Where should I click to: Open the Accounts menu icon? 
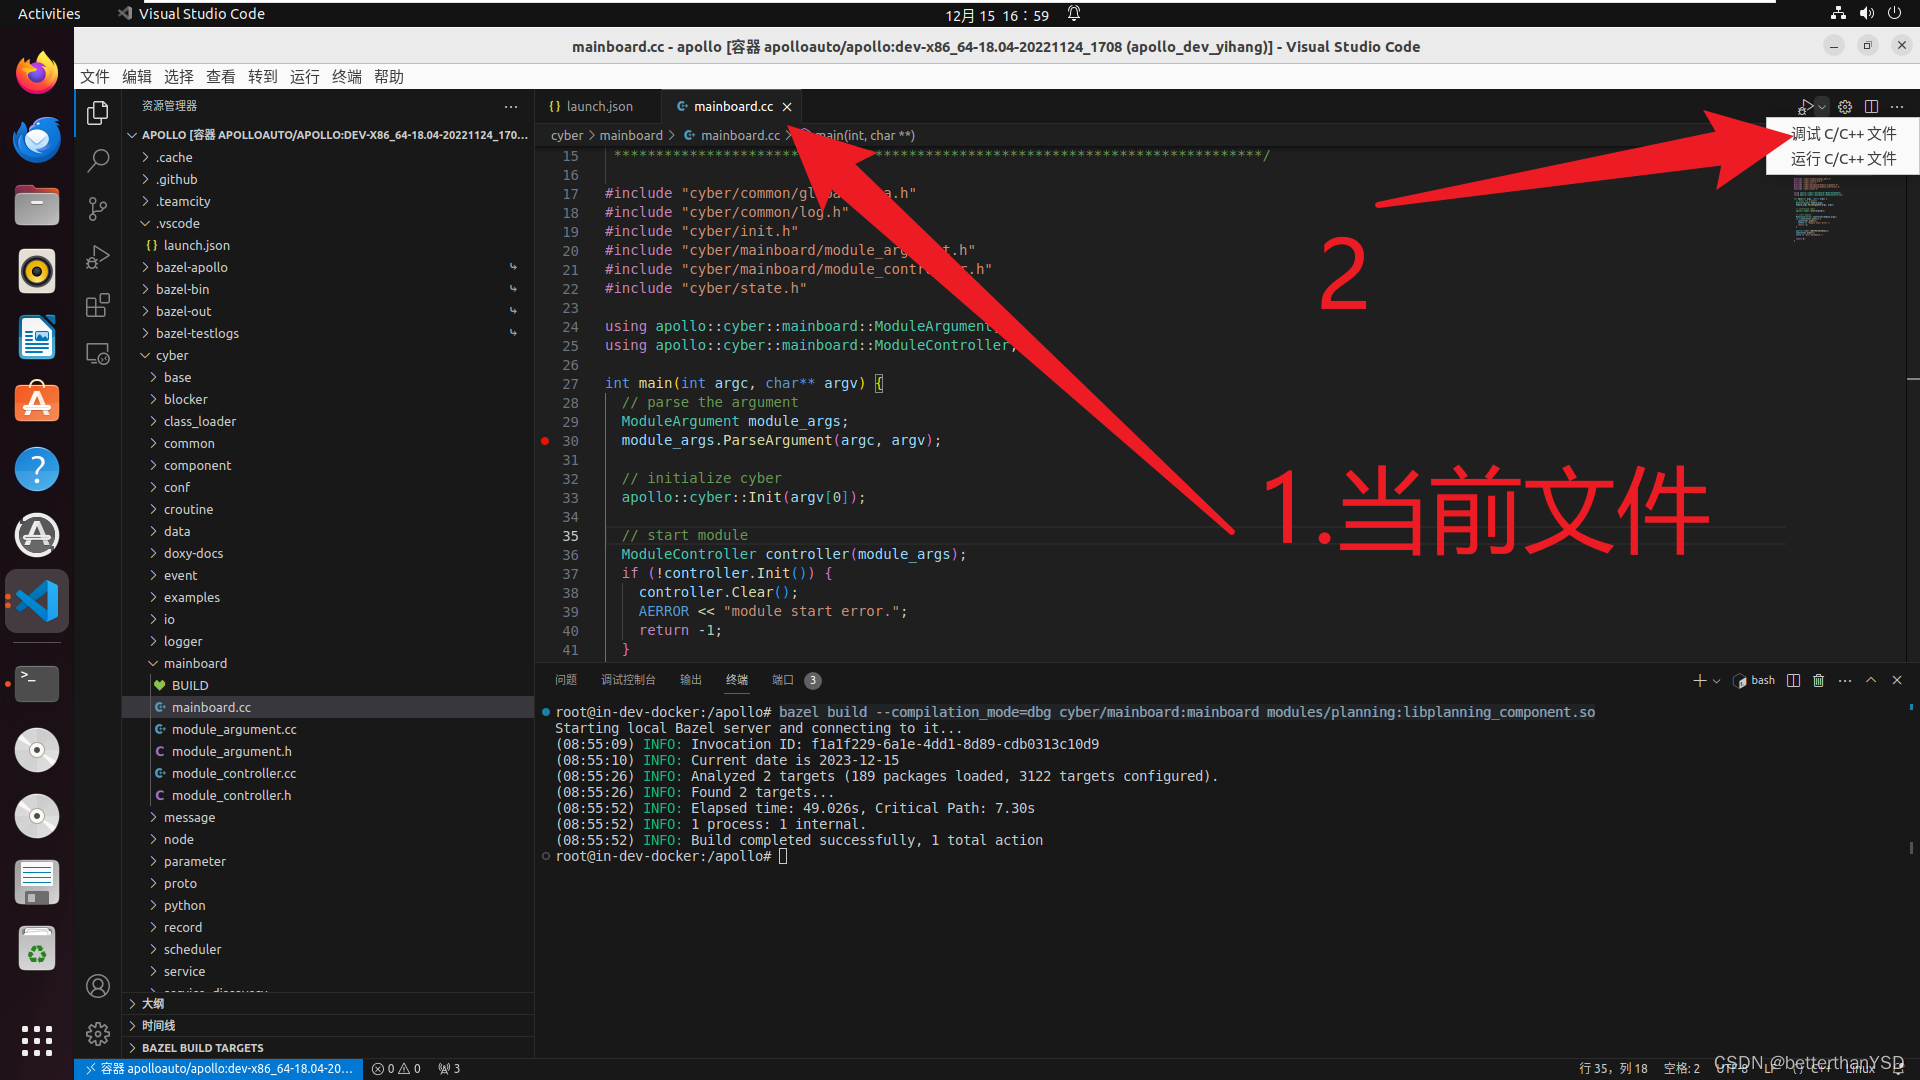[x=98, y=986]
